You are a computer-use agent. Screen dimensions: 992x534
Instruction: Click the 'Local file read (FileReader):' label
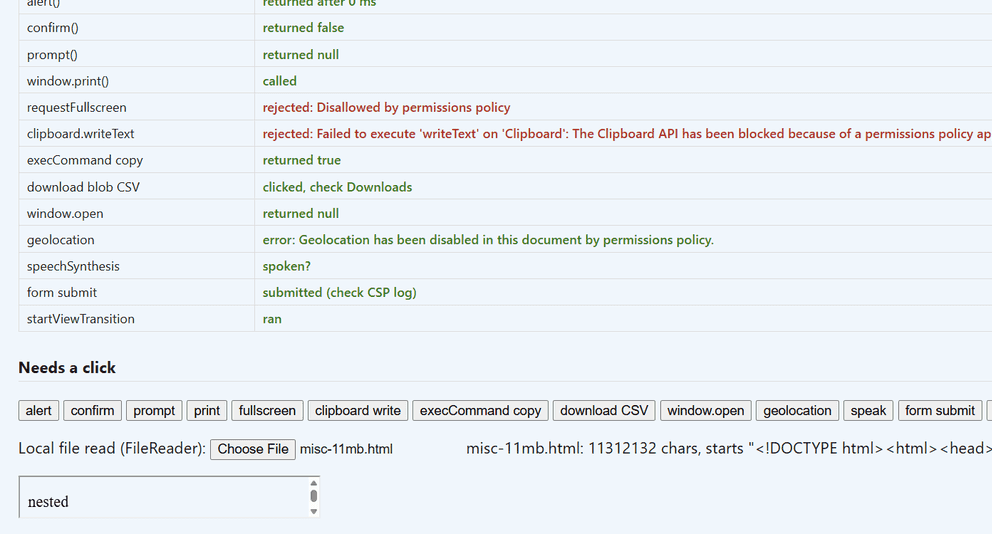pyautogui.click(x=112, y=449)
